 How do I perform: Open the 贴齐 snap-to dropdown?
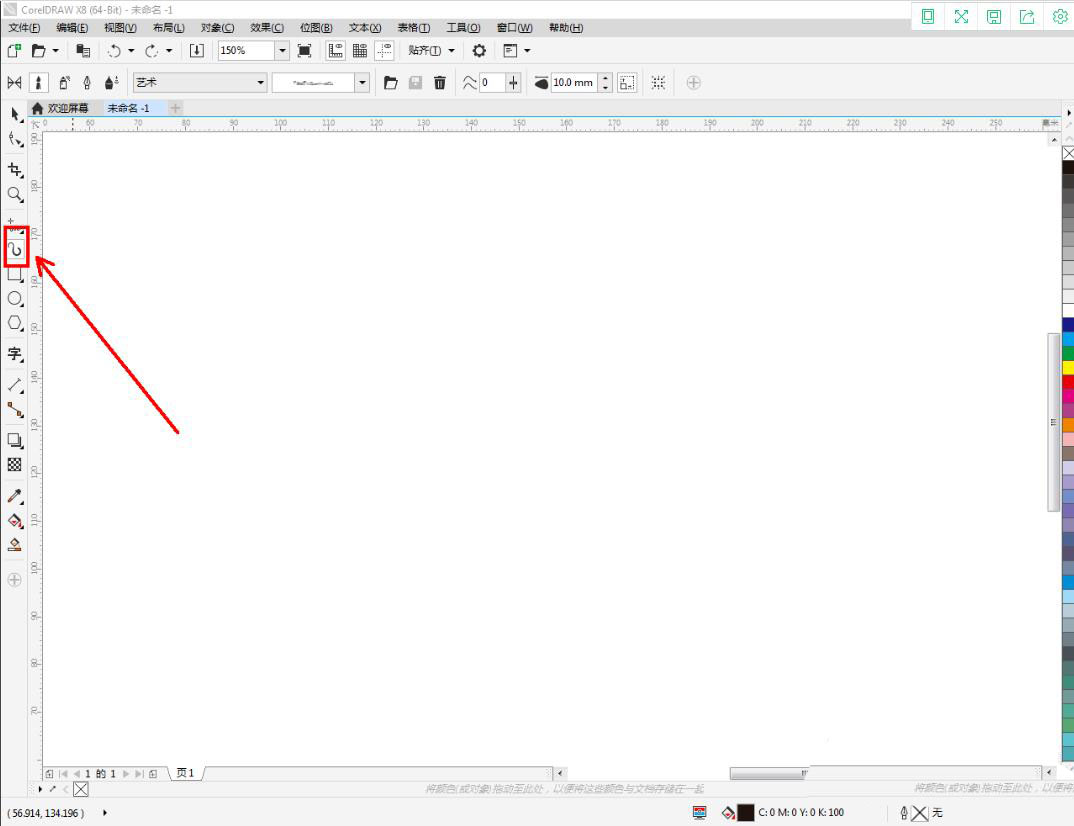431,50
